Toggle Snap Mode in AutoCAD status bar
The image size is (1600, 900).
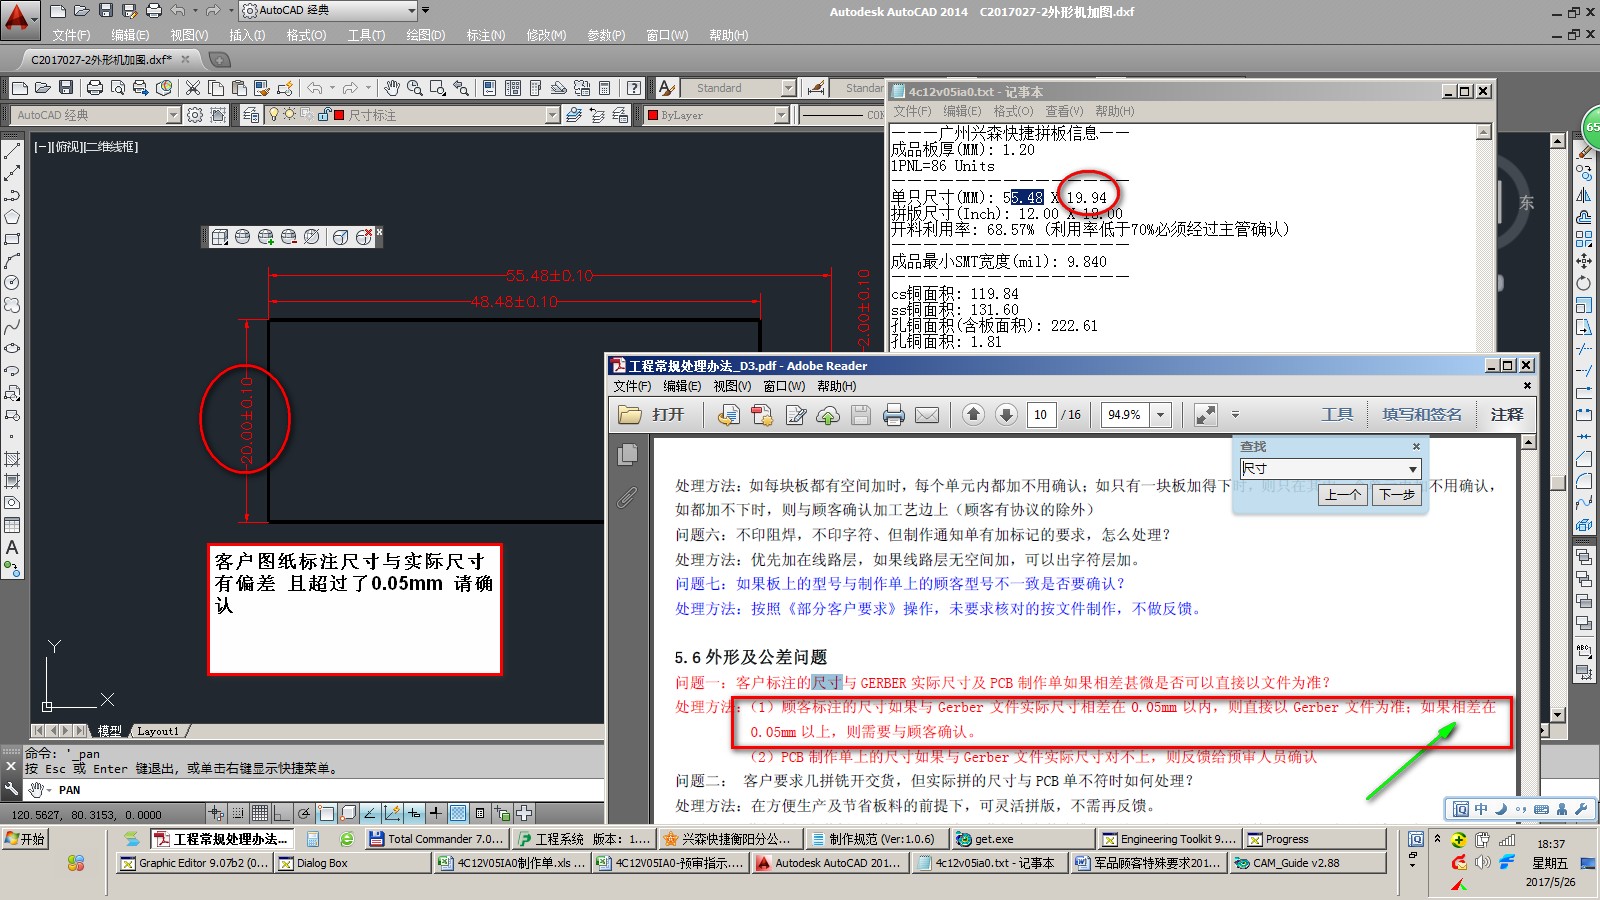coord(238,813)
